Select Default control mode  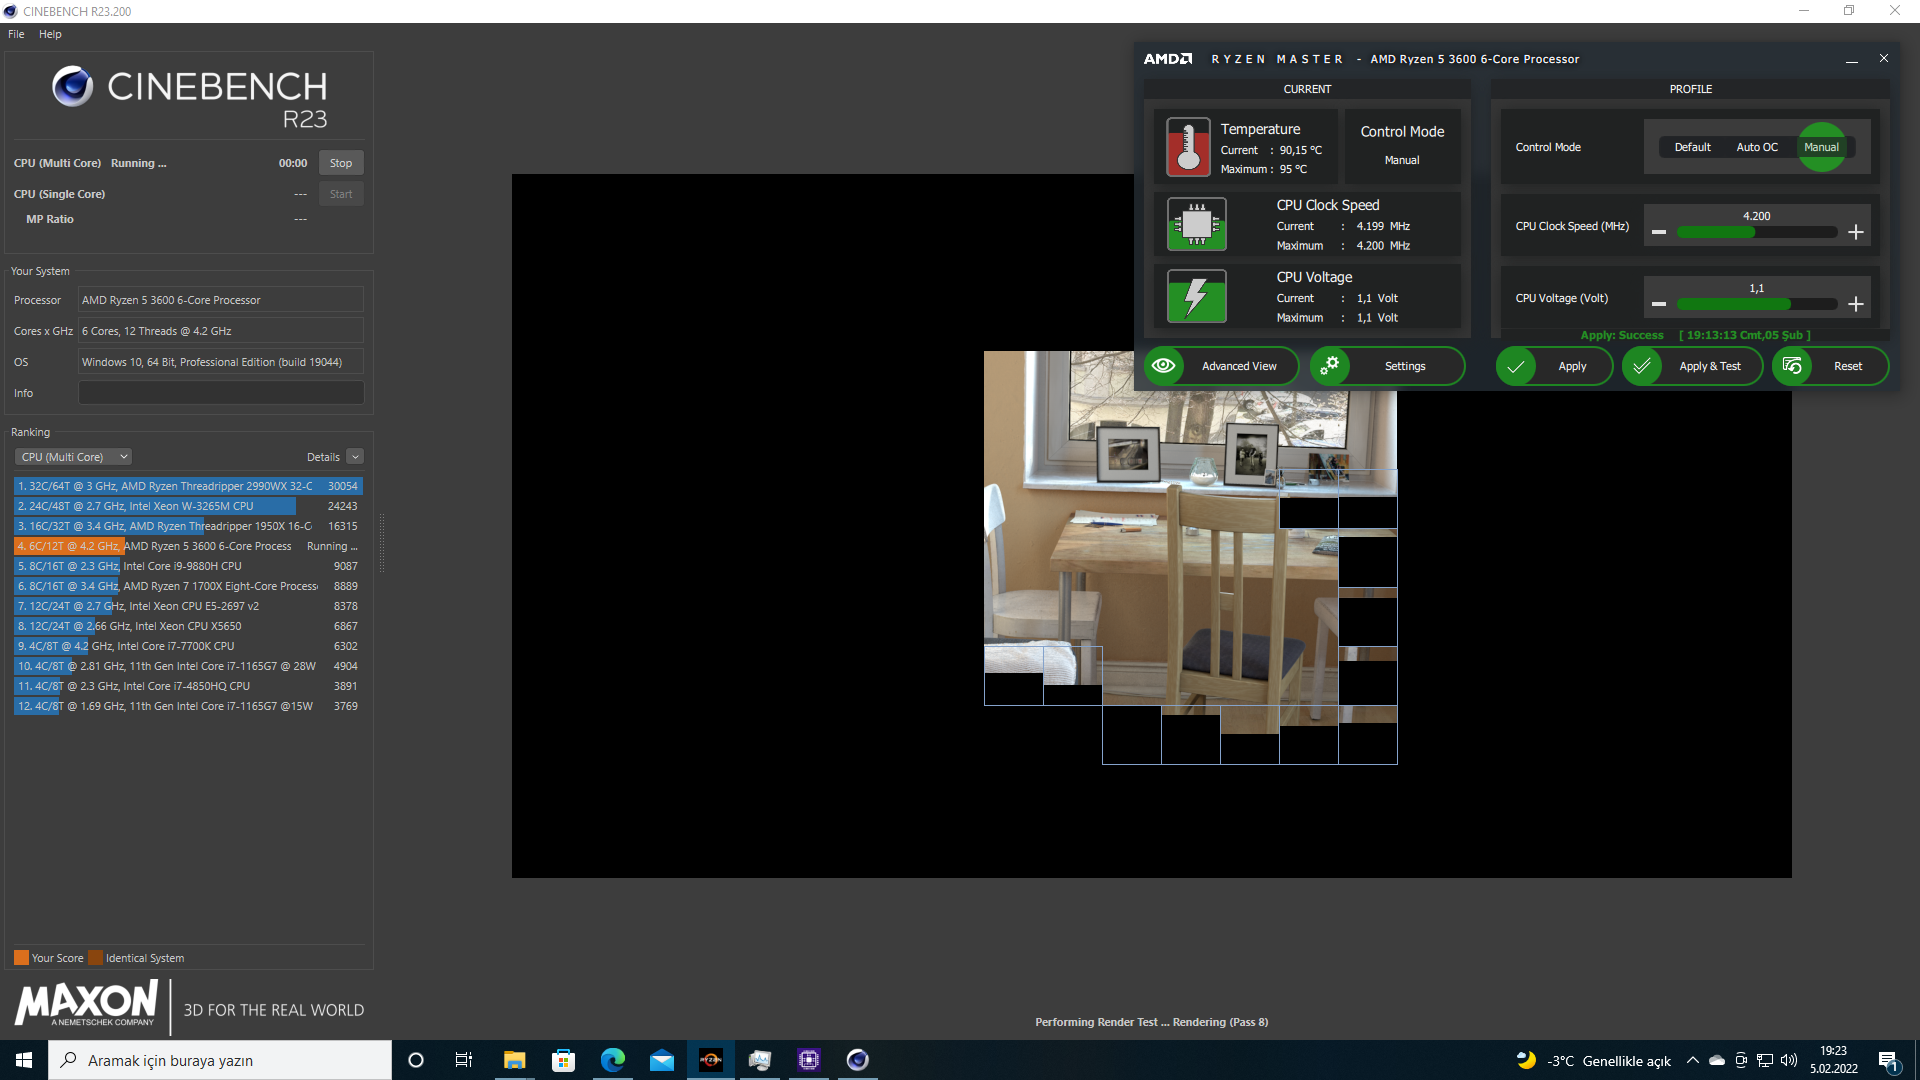pos(1692,147)
